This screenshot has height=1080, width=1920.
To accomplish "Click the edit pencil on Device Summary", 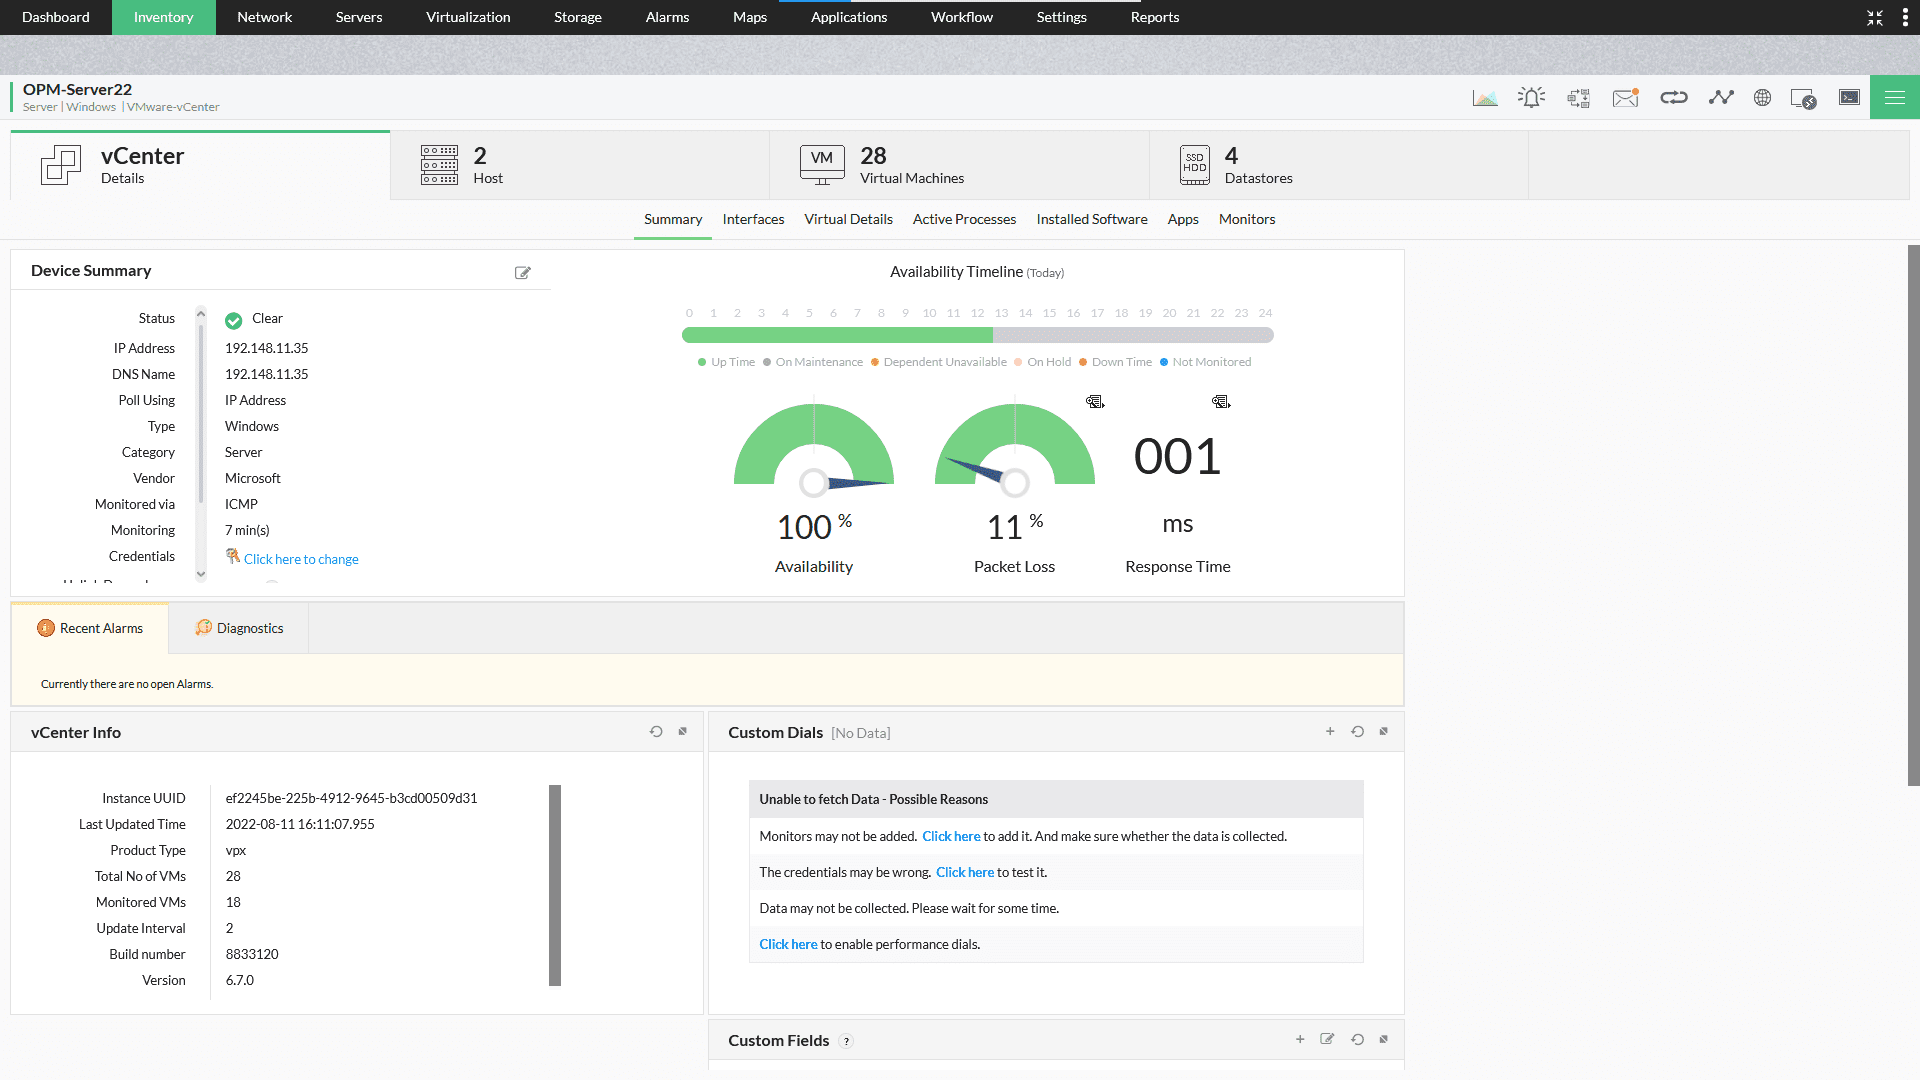I will (x=523, y=272).
